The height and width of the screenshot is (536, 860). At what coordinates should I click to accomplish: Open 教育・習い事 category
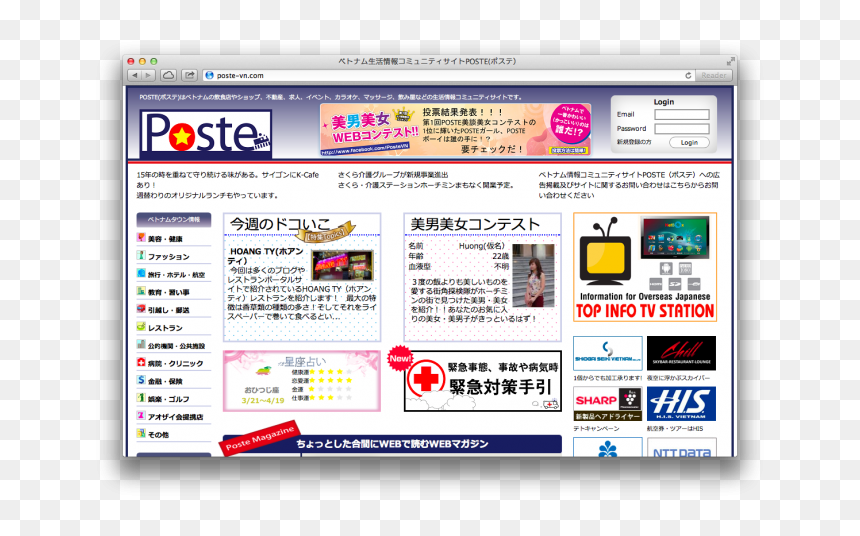[x=168, y=292]
